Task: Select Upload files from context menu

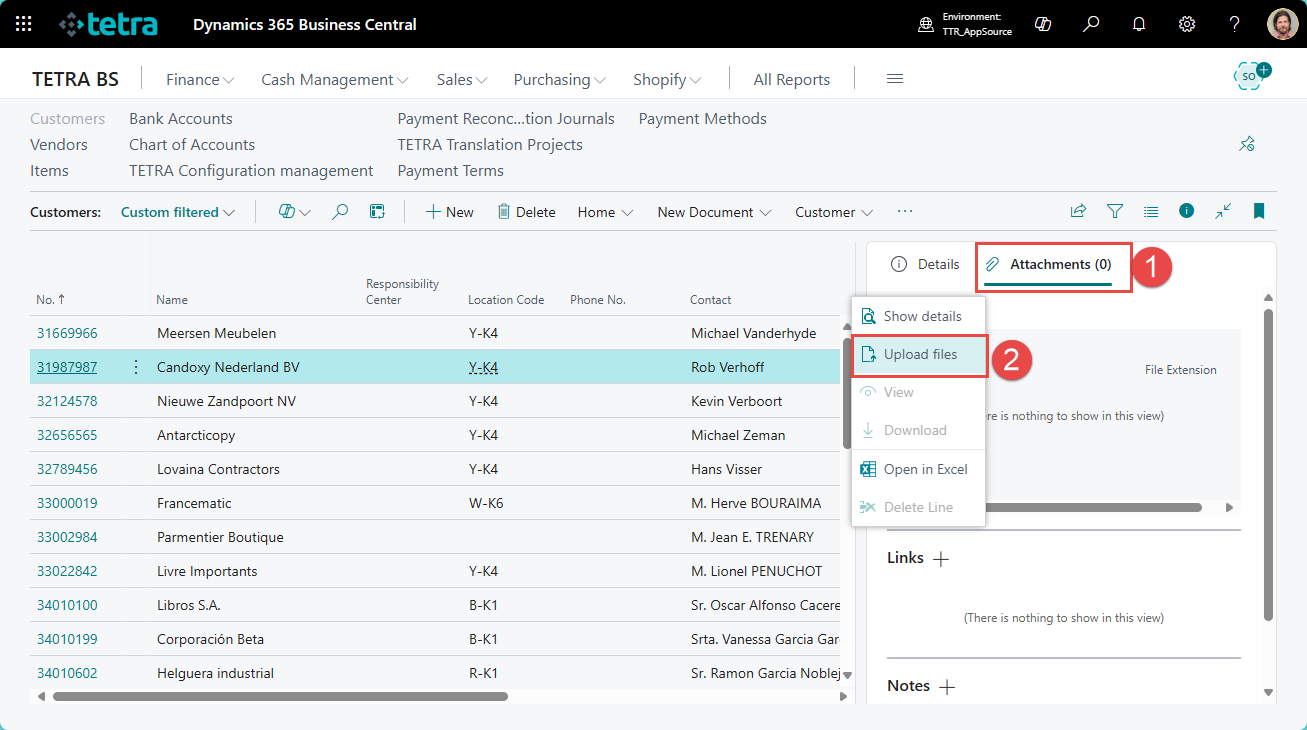Action: pyautogui.click(x=920, y=355)
